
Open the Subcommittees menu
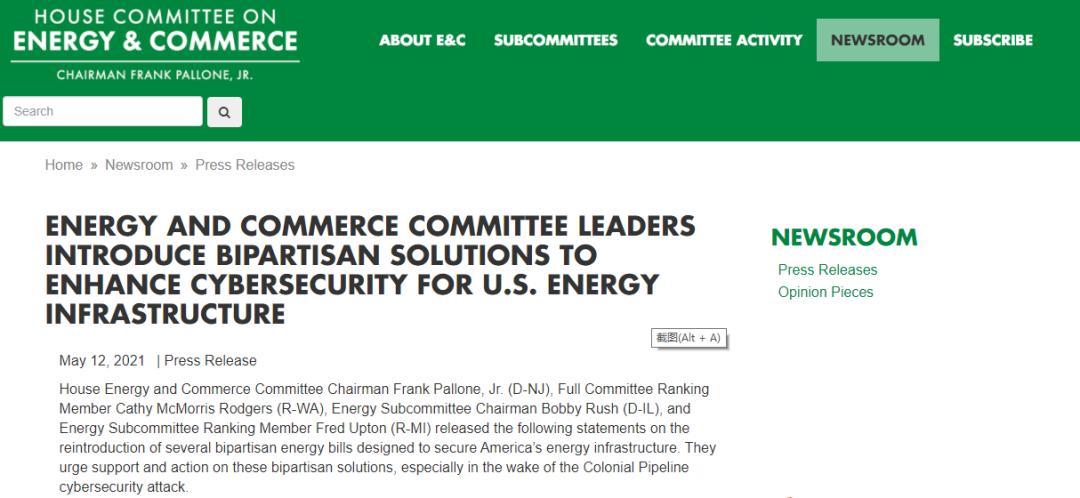pyautogui.click(x=556, y=40)
